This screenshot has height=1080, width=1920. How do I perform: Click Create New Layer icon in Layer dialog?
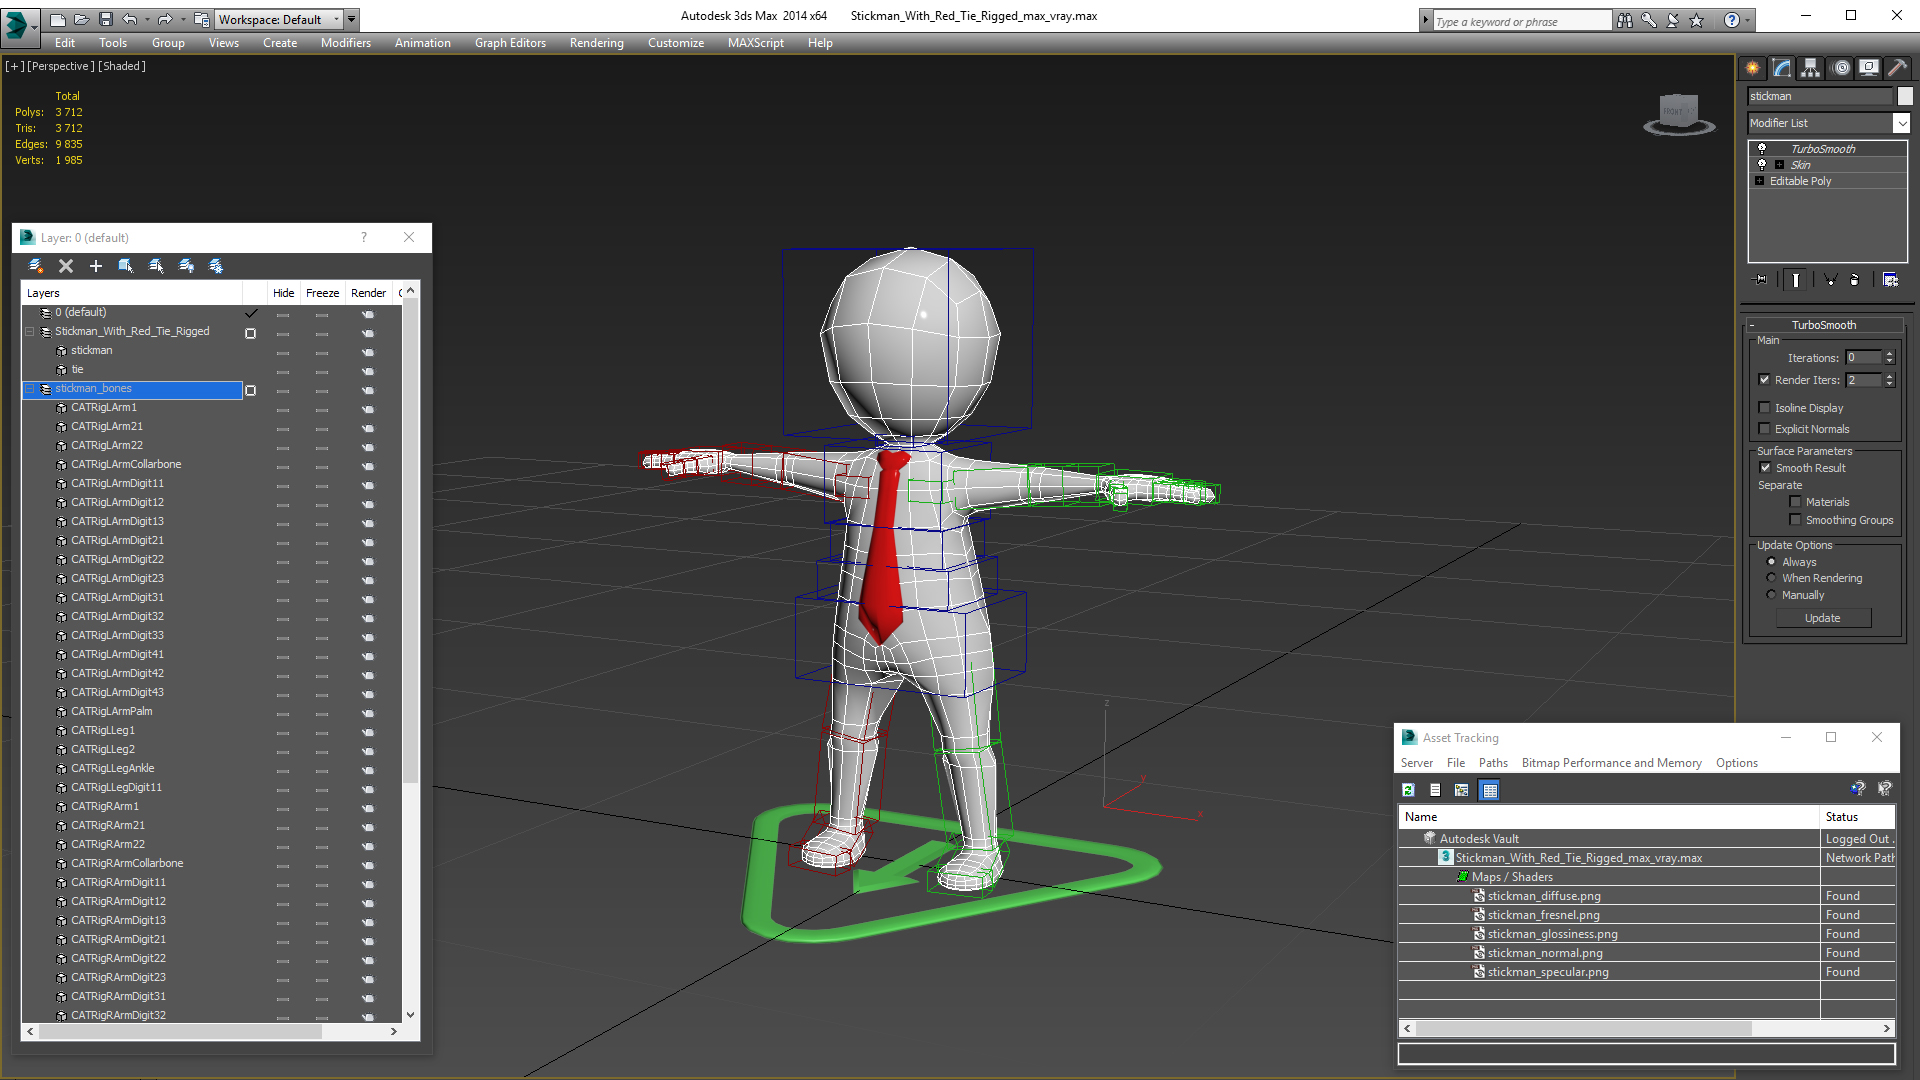(x=36, y=266)
